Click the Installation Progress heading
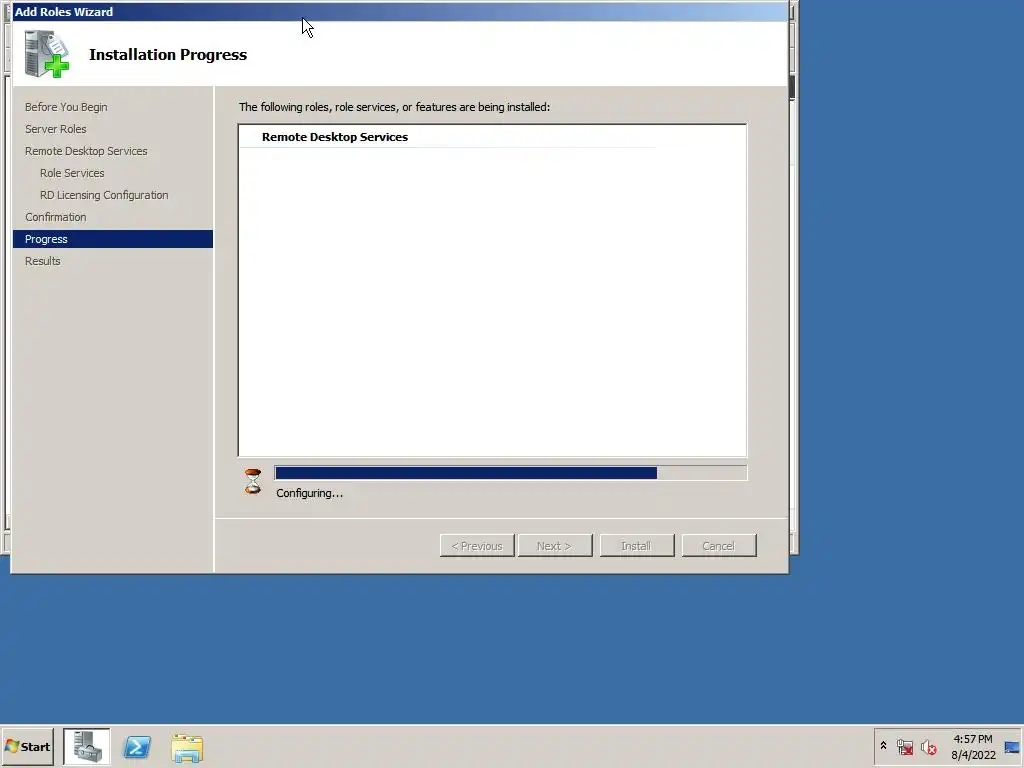Viewport: 1024px width, 768px height. coord(168,55)
